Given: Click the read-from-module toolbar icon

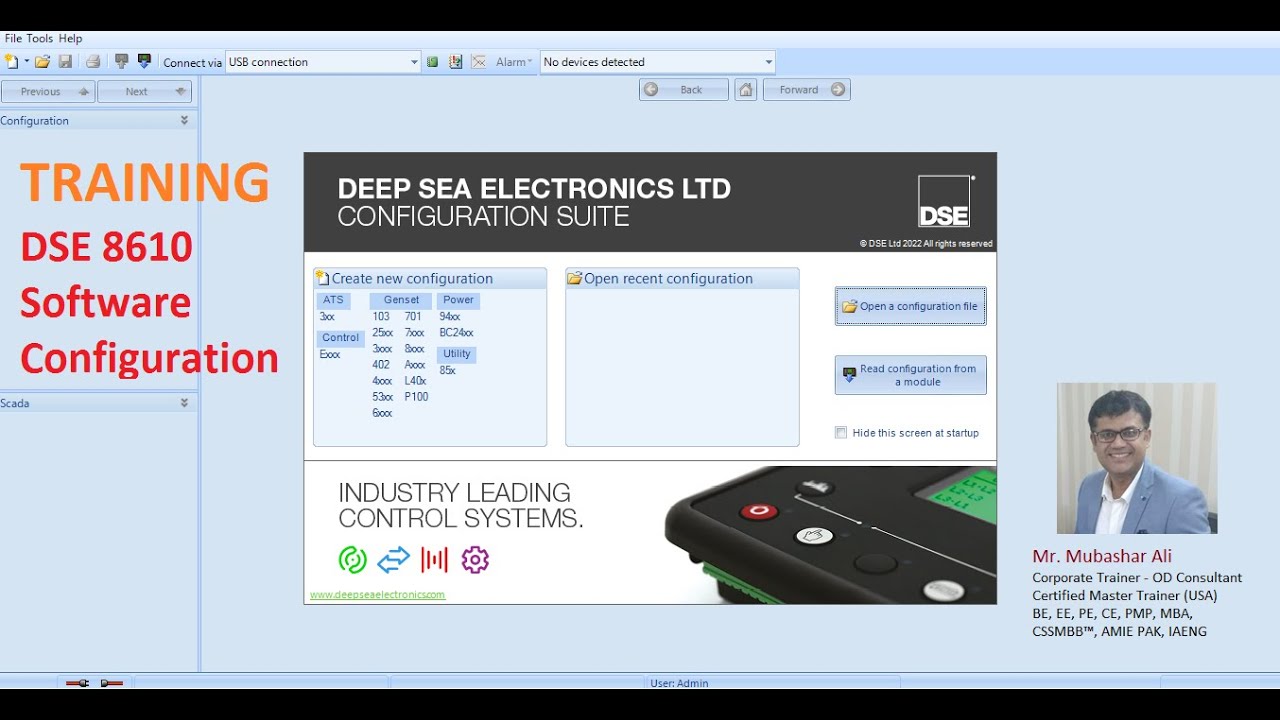Looking at the screenshot, I should 122,62.
